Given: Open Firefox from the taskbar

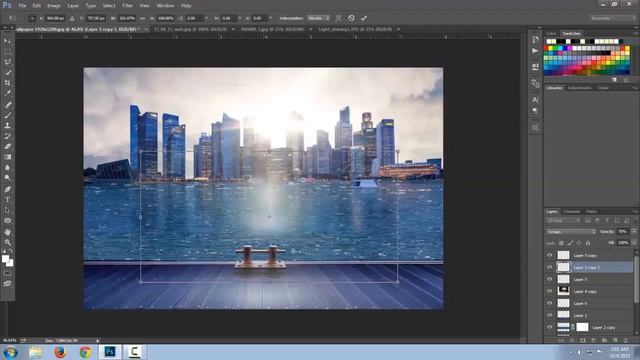Looking at the screenshot, I should [x=60, y=352].
